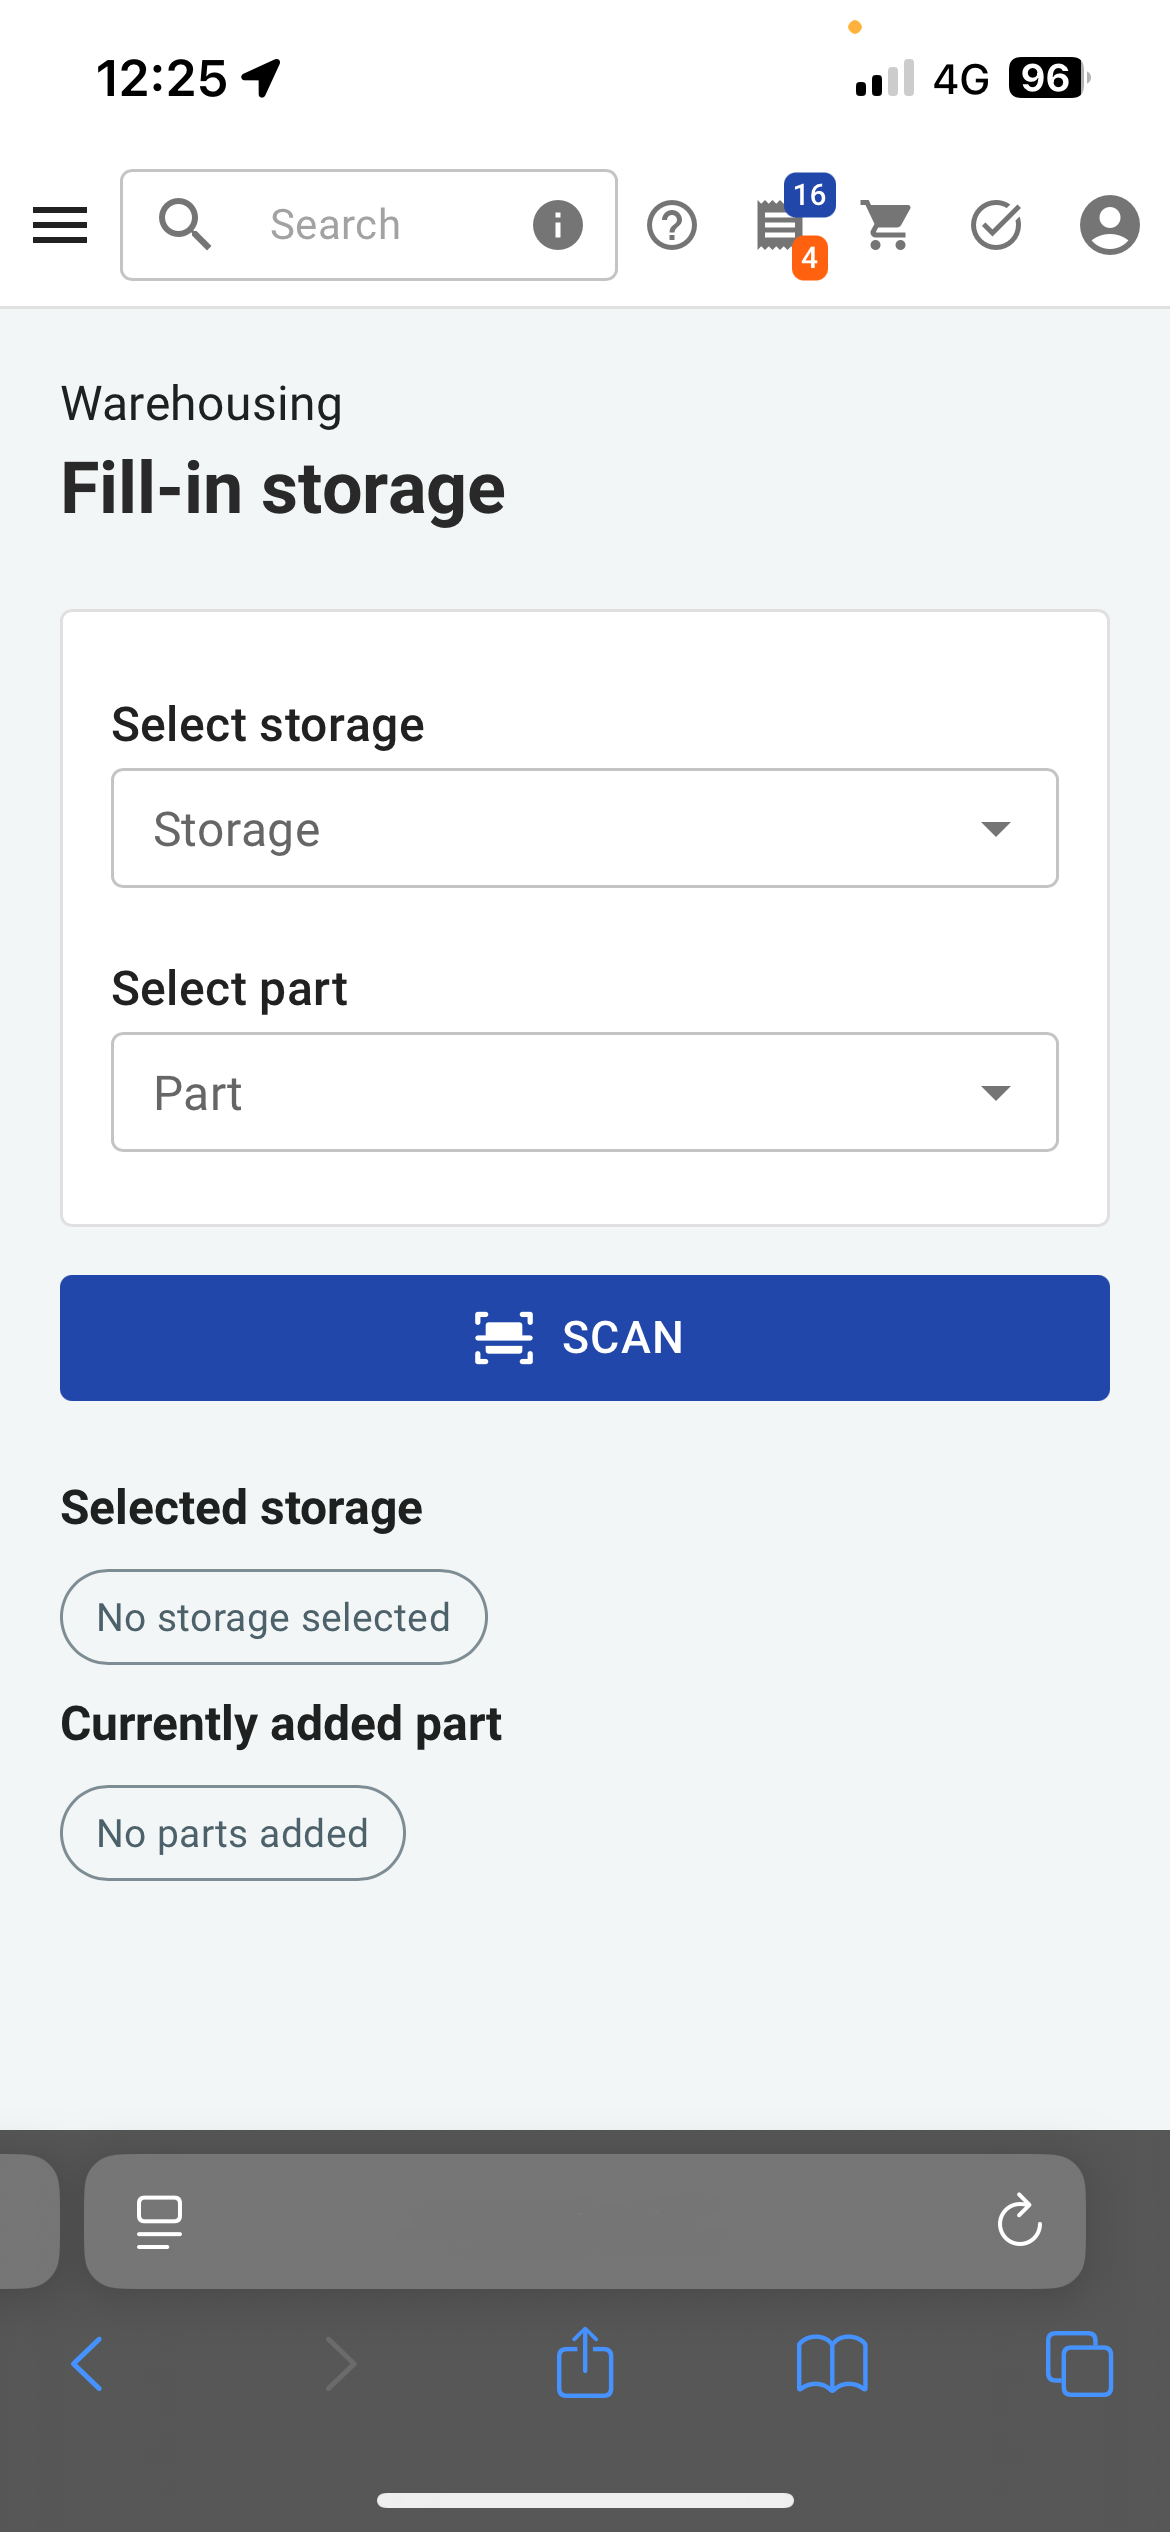
Task: Expand the Part dropdown
Action: point(585,1092)
